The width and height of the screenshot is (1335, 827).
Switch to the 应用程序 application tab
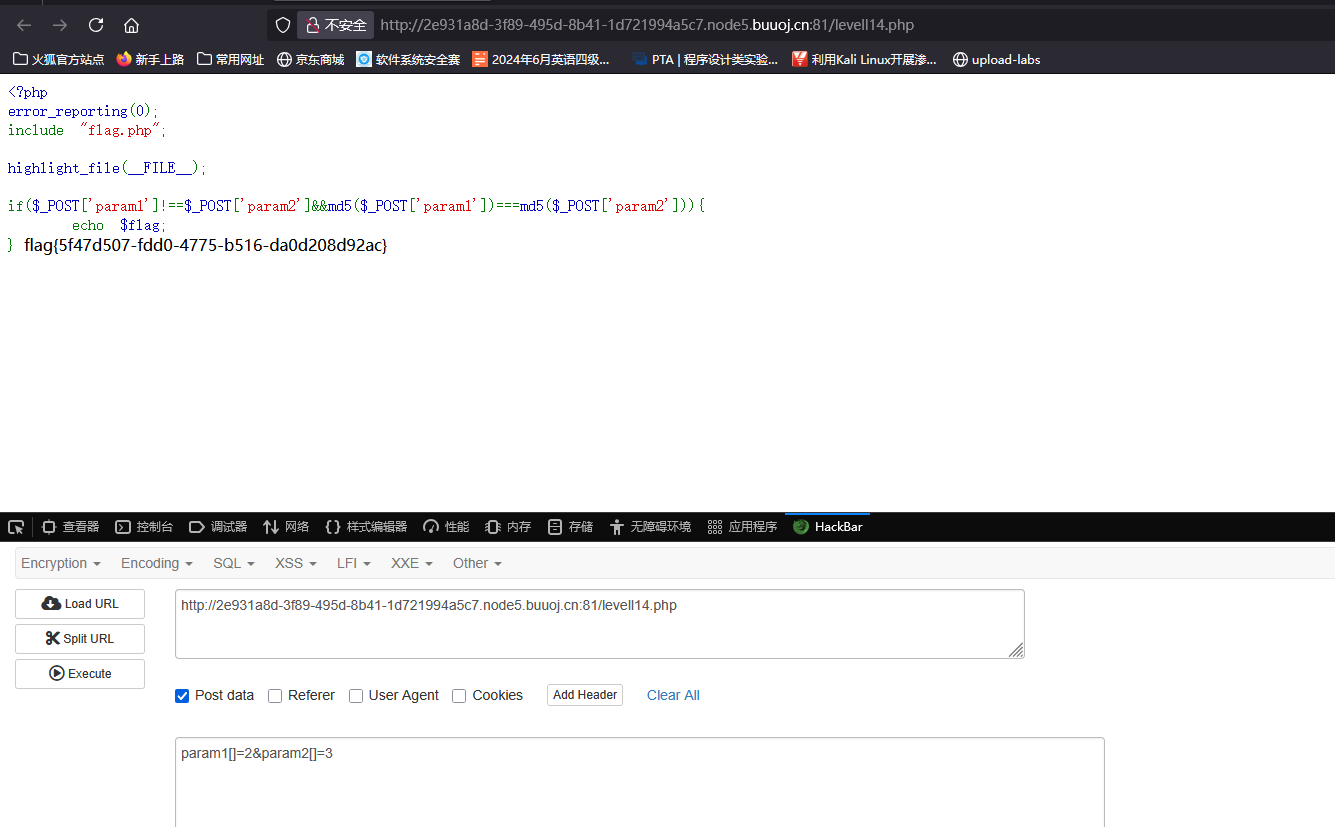point(742,527)
